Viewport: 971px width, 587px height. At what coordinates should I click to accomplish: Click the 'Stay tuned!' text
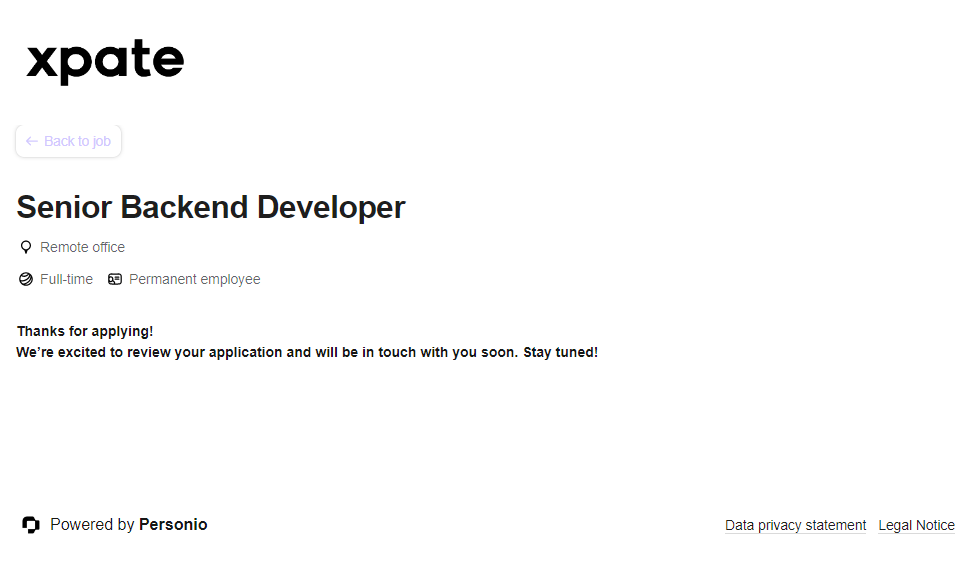tap(560, 353)
